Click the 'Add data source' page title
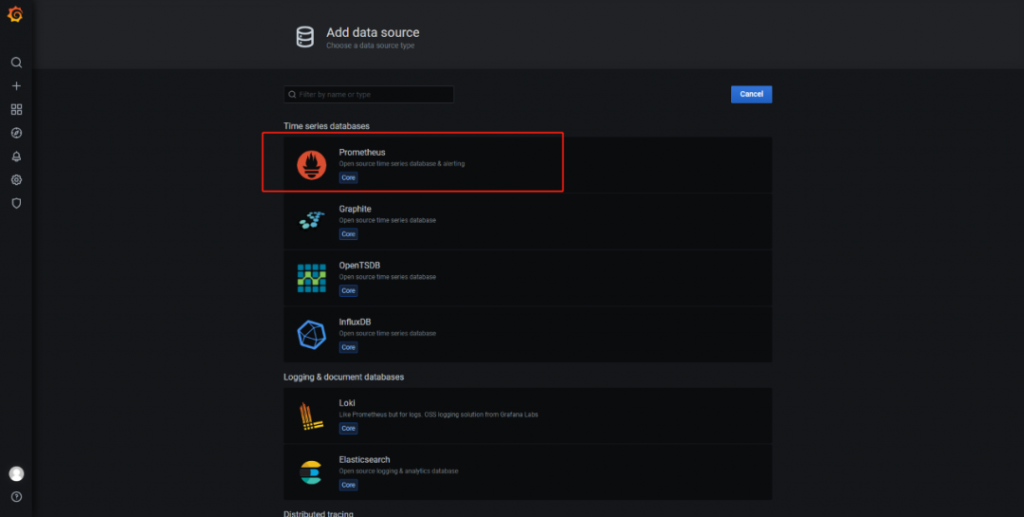1024x517 pixels. click(x=373, y=32)
